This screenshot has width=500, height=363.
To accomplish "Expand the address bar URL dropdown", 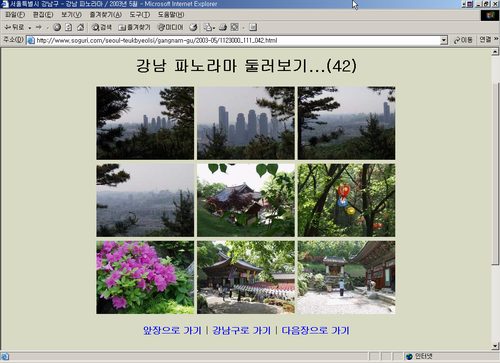I will pos(443,40).
